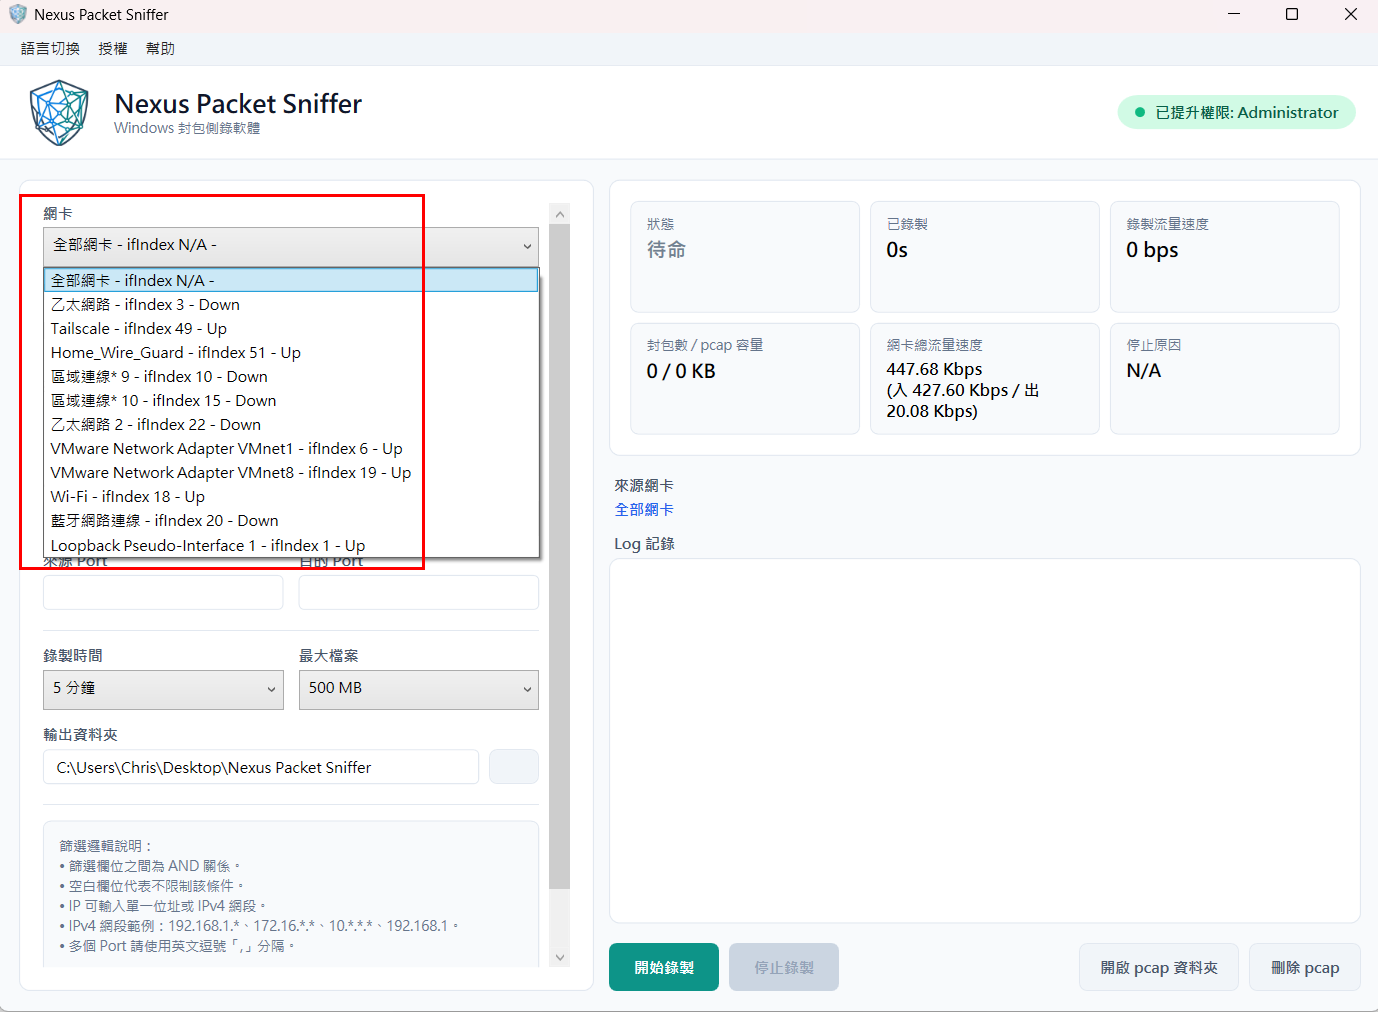The width and height of the screenshot is (1378, 1012).
Task: Select 乙太網路 2 - ifIndex 22
Action: (x=291, y=424)
